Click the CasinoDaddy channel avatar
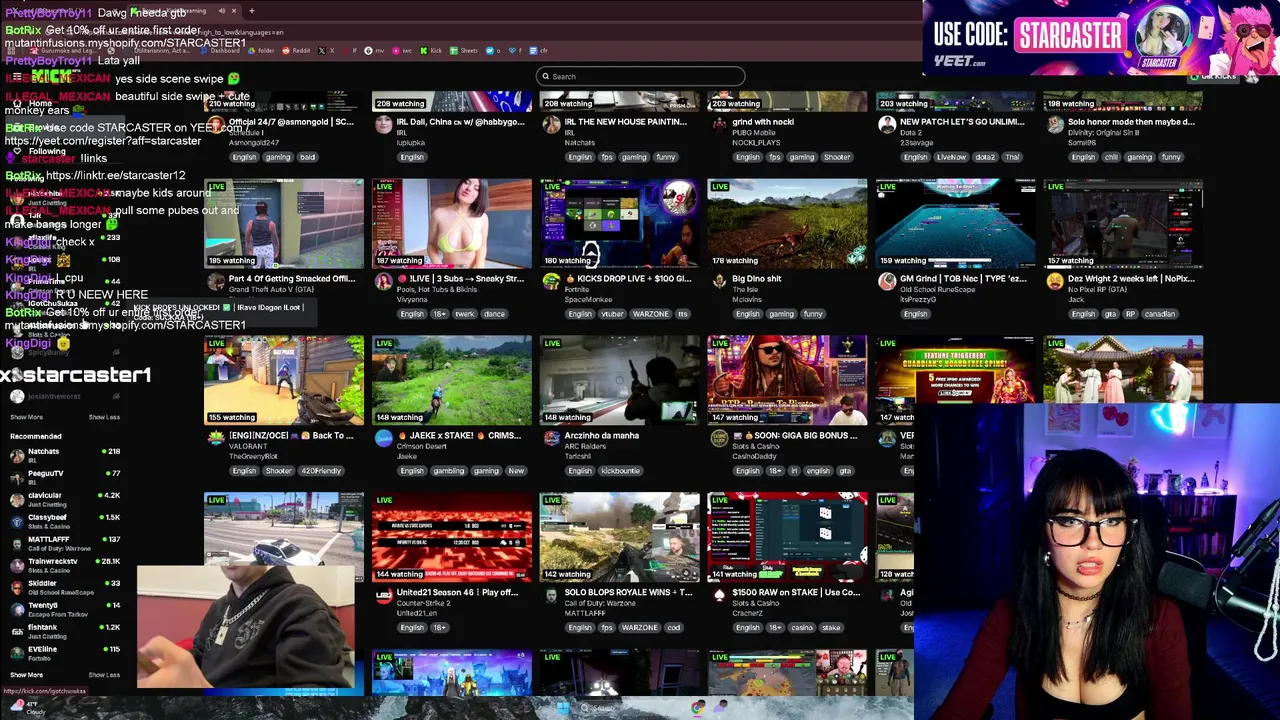Image resolution: width=1280 pixels, height=720 pixels. [x=719, y=438]
